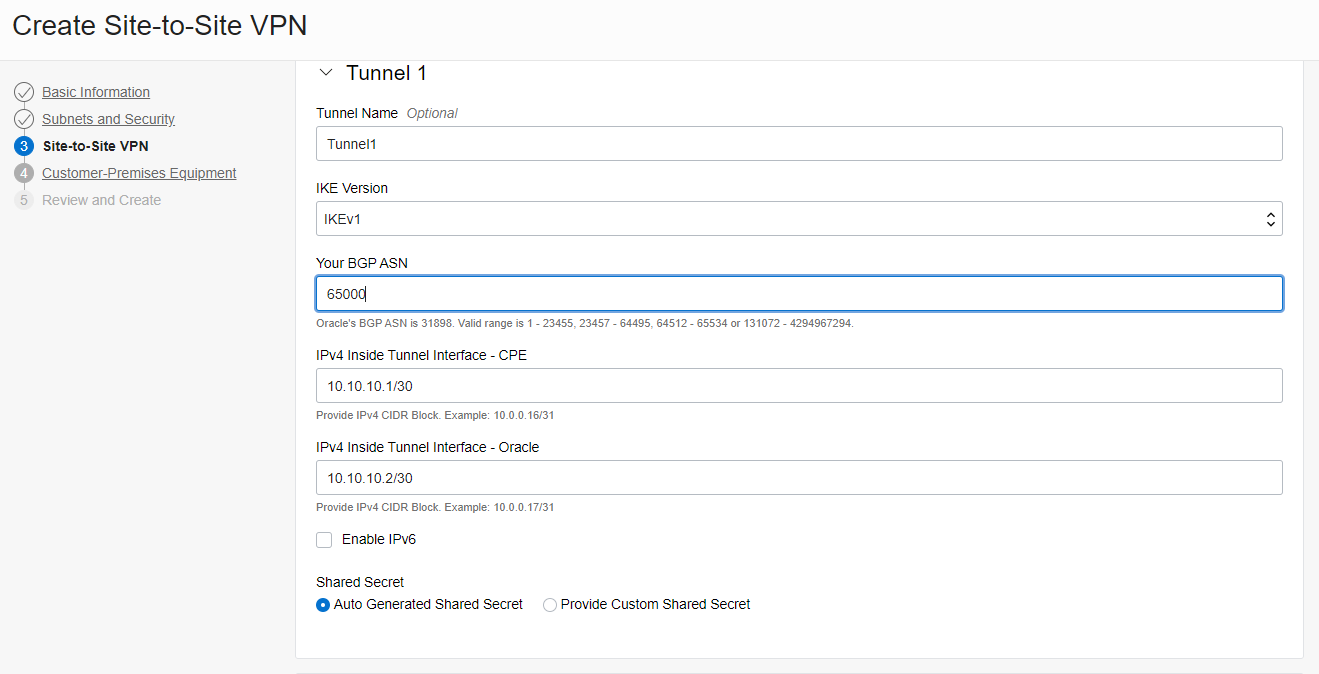This screenshot has width=1319, height=674.
Task: Click the IPv4 Inside Tunnel Interface Oracle field
Action: pos(798,478)
